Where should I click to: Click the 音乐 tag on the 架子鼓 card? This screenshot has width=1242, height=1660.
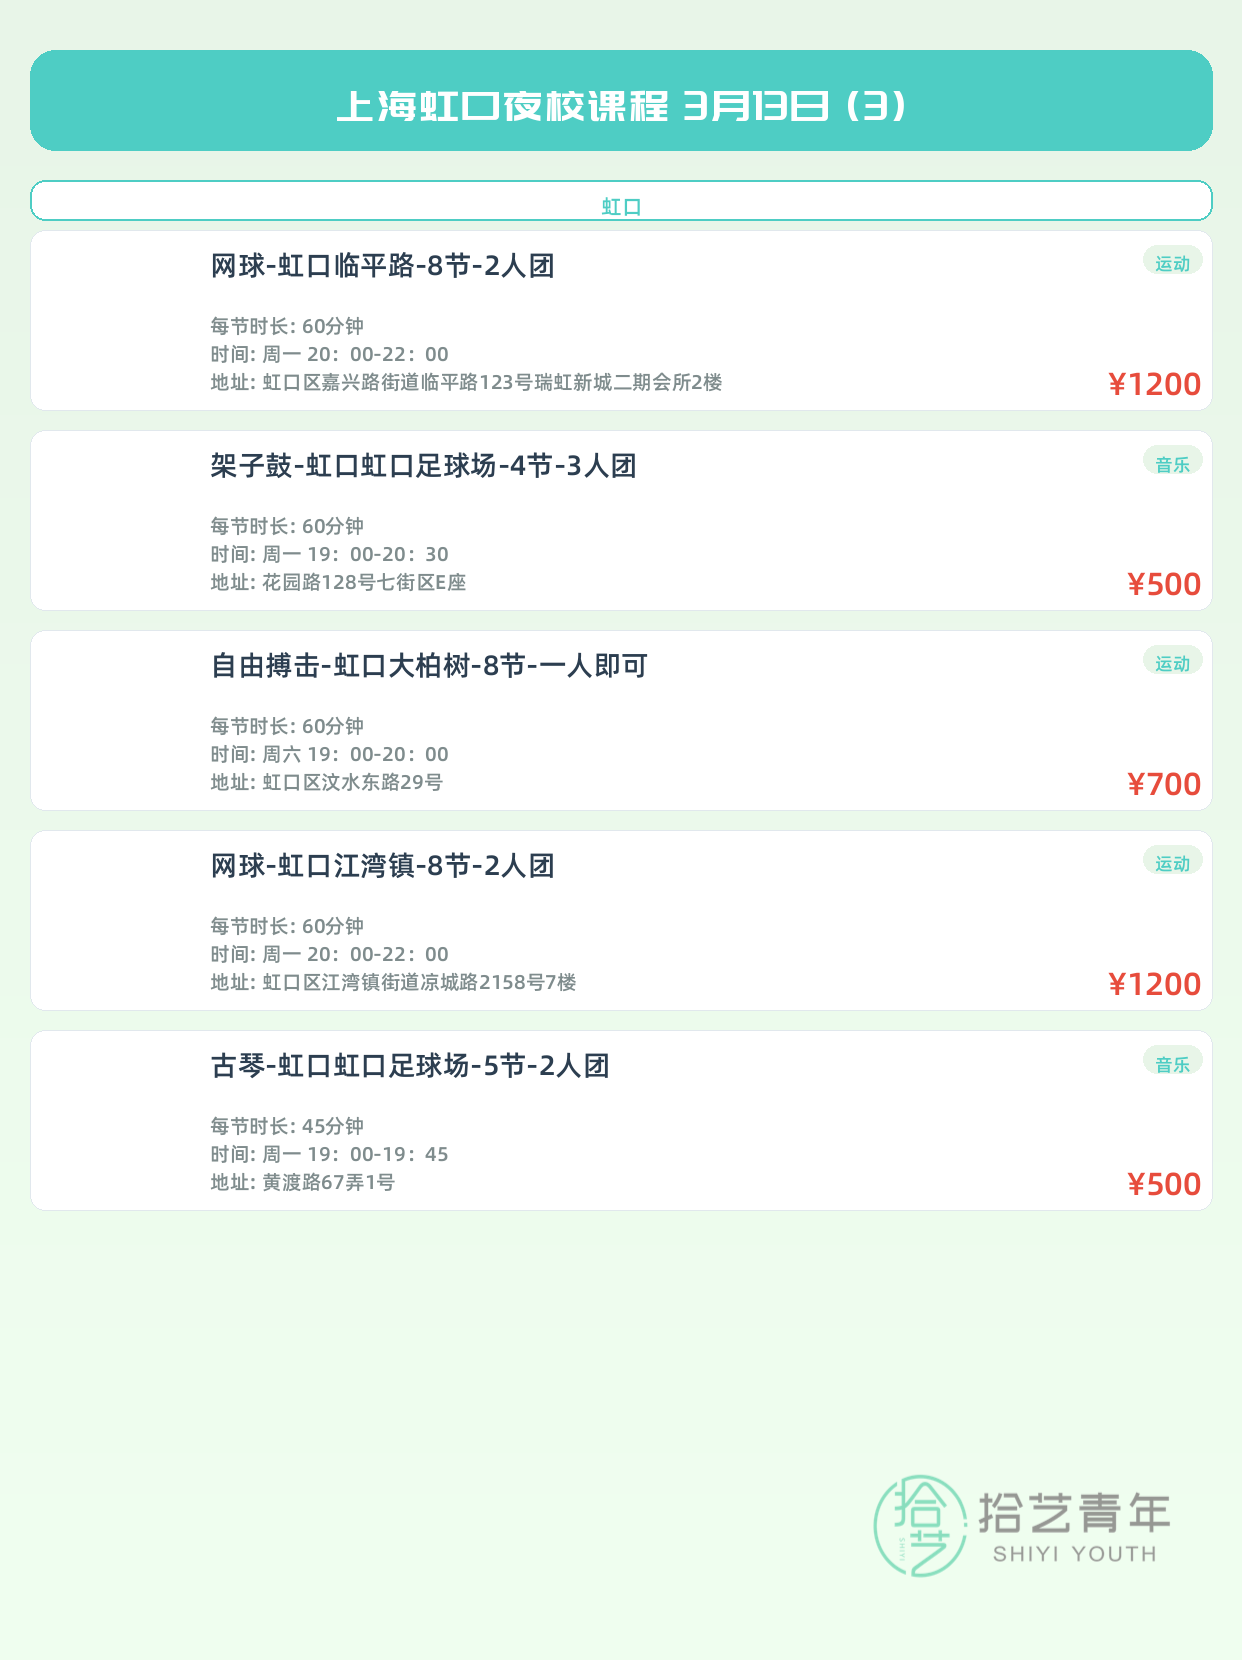(1172, 463)
